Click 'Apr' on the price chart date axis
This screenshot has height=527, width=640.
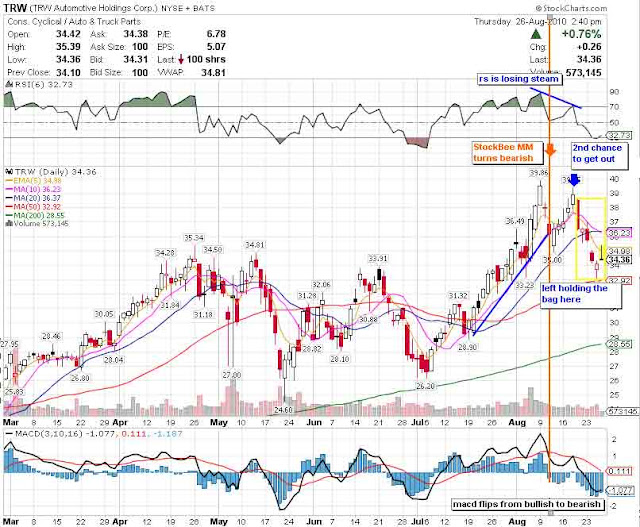click(120, 422)
